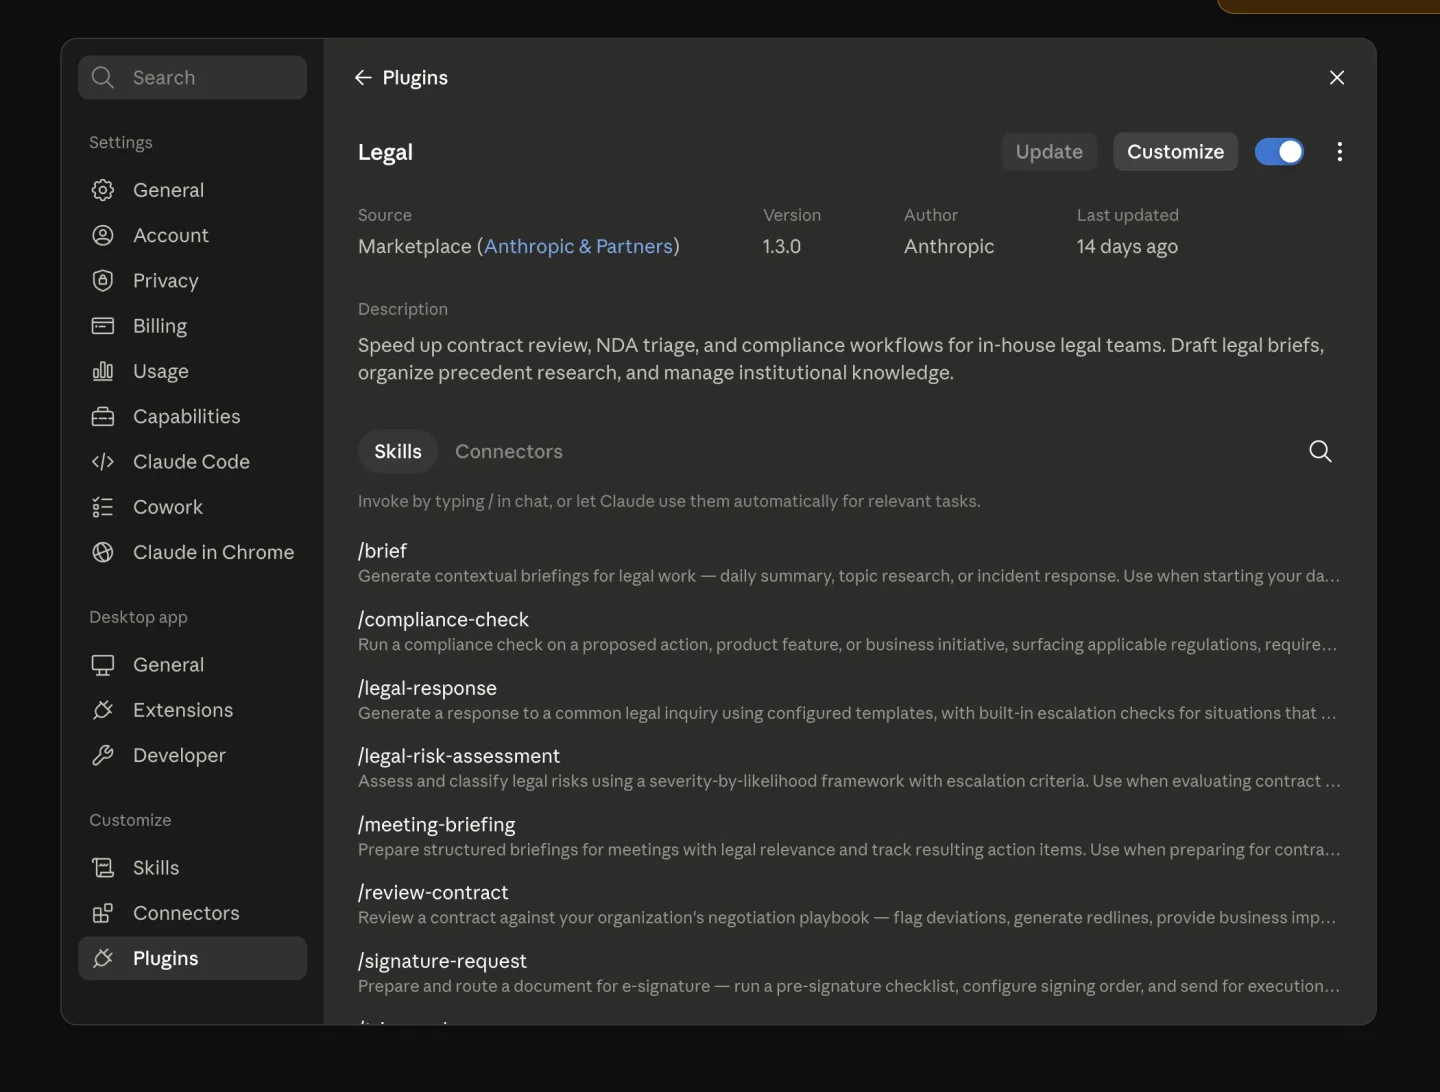Click the Author value Anthropic
The image size is (1440, 1092).
[x=949, y=246]
